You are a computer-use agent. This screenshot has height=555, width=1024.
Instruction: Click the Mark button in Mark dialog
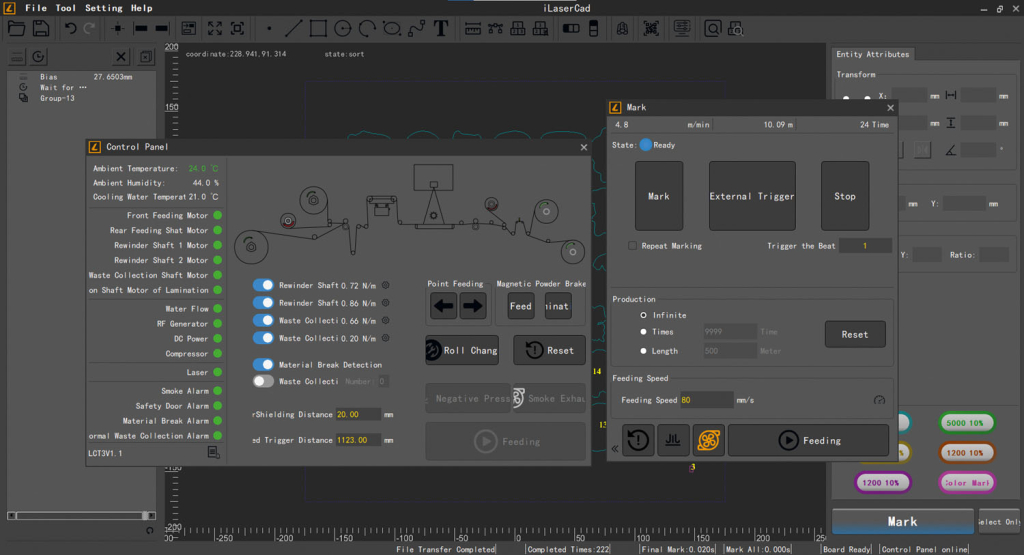coord(659,196)
